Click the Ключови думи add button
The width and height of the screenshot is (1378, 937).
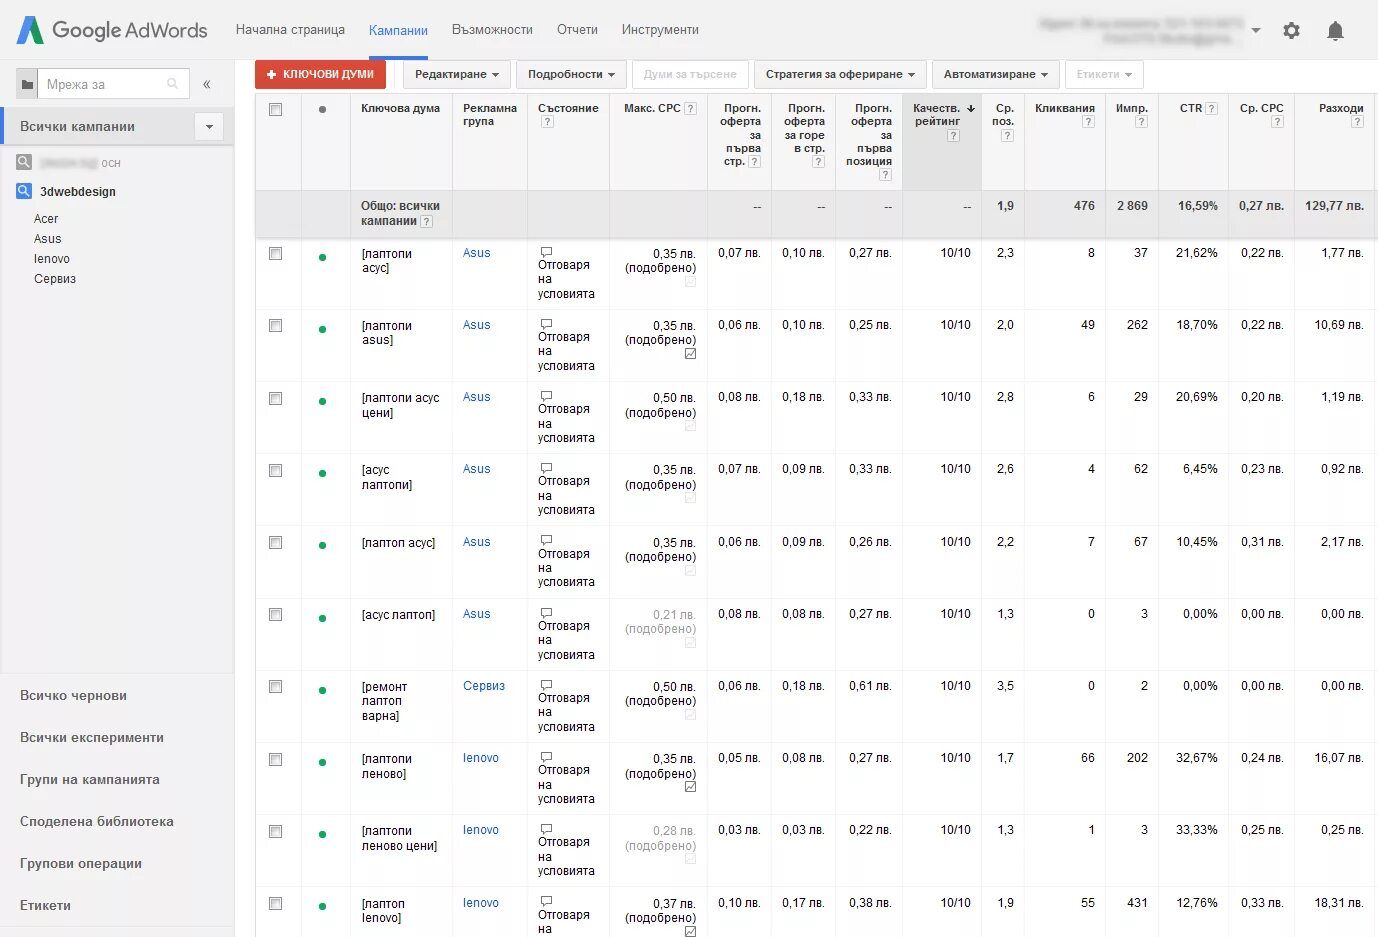tap(320, 74)
